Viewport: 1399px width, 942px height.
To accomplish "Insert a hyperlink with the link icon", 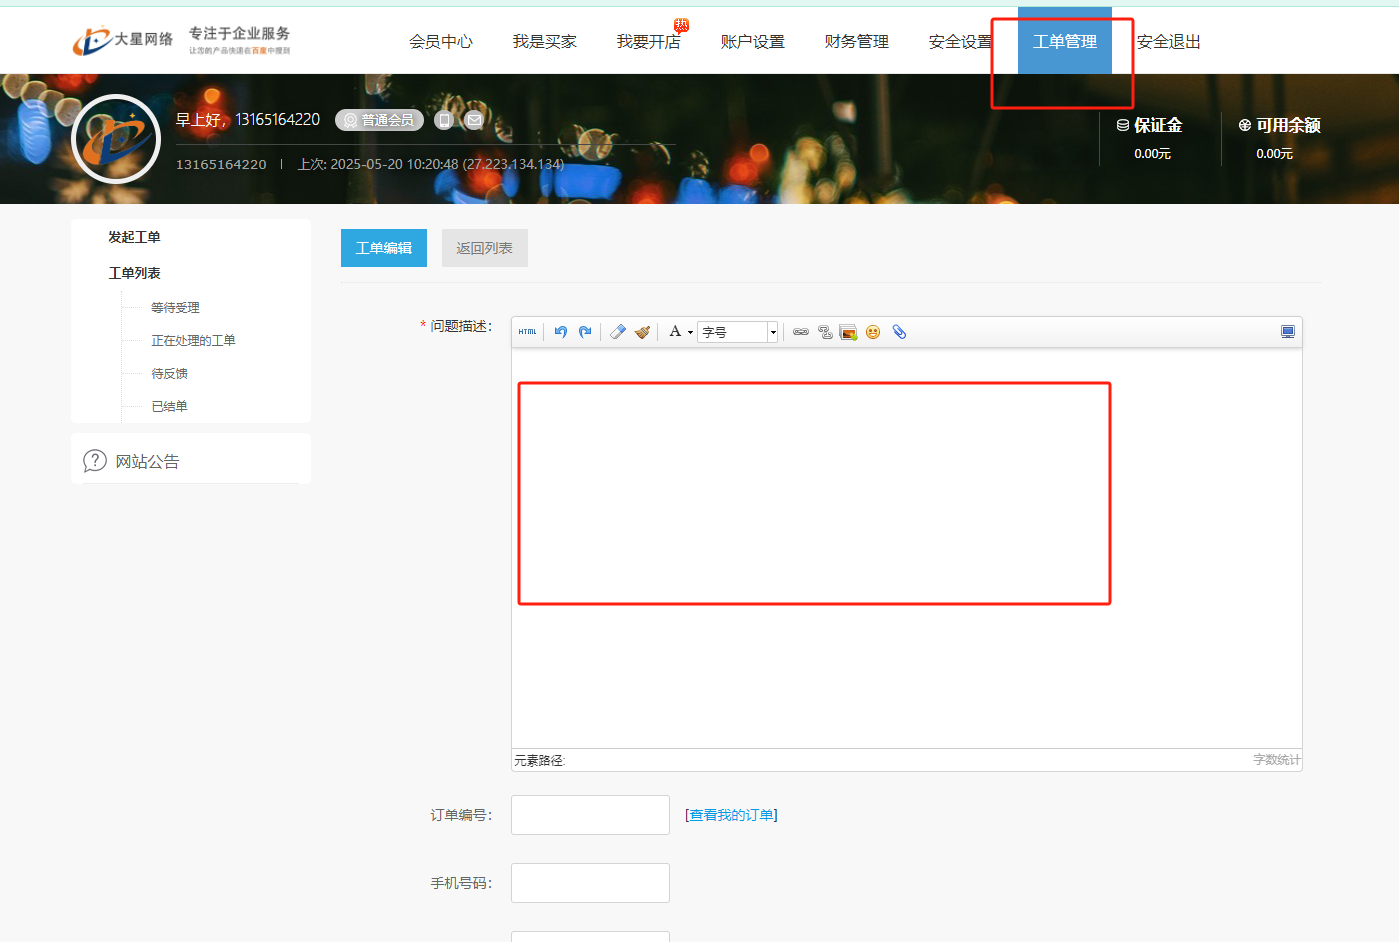I will [x=801, y=332].
